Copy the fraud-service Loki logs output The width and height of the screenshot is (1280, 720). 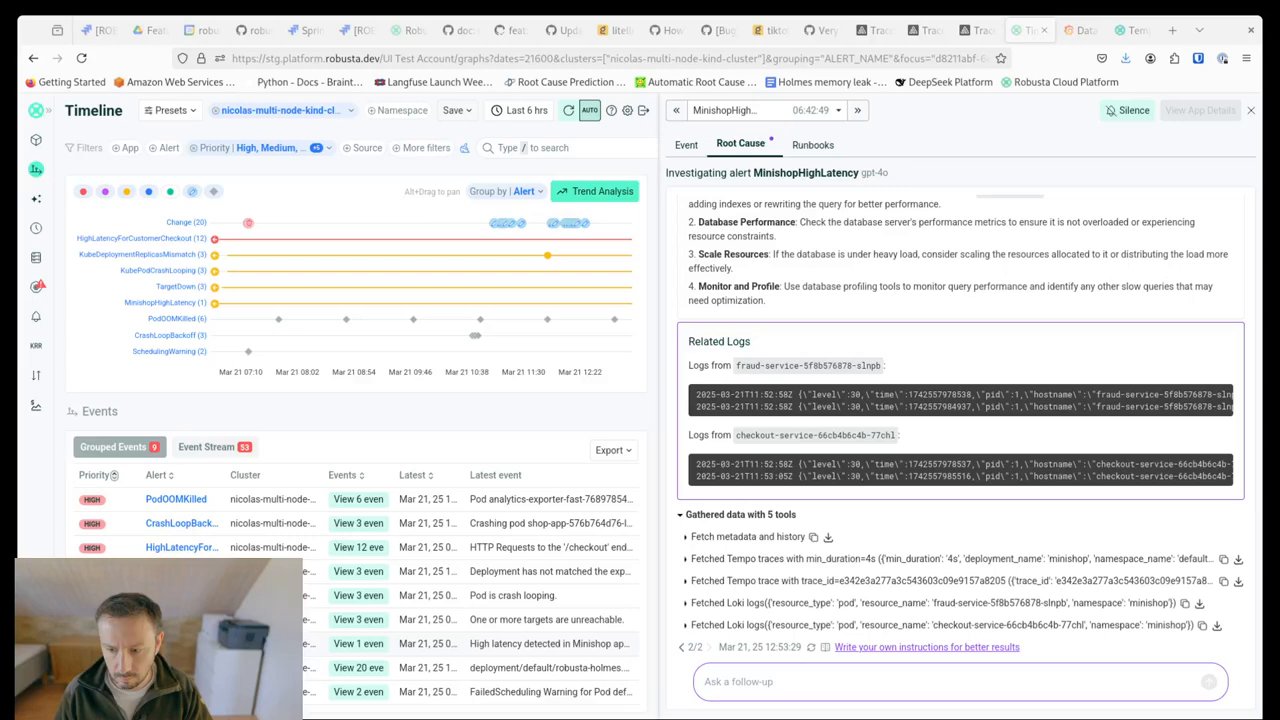pos(1184,603)
